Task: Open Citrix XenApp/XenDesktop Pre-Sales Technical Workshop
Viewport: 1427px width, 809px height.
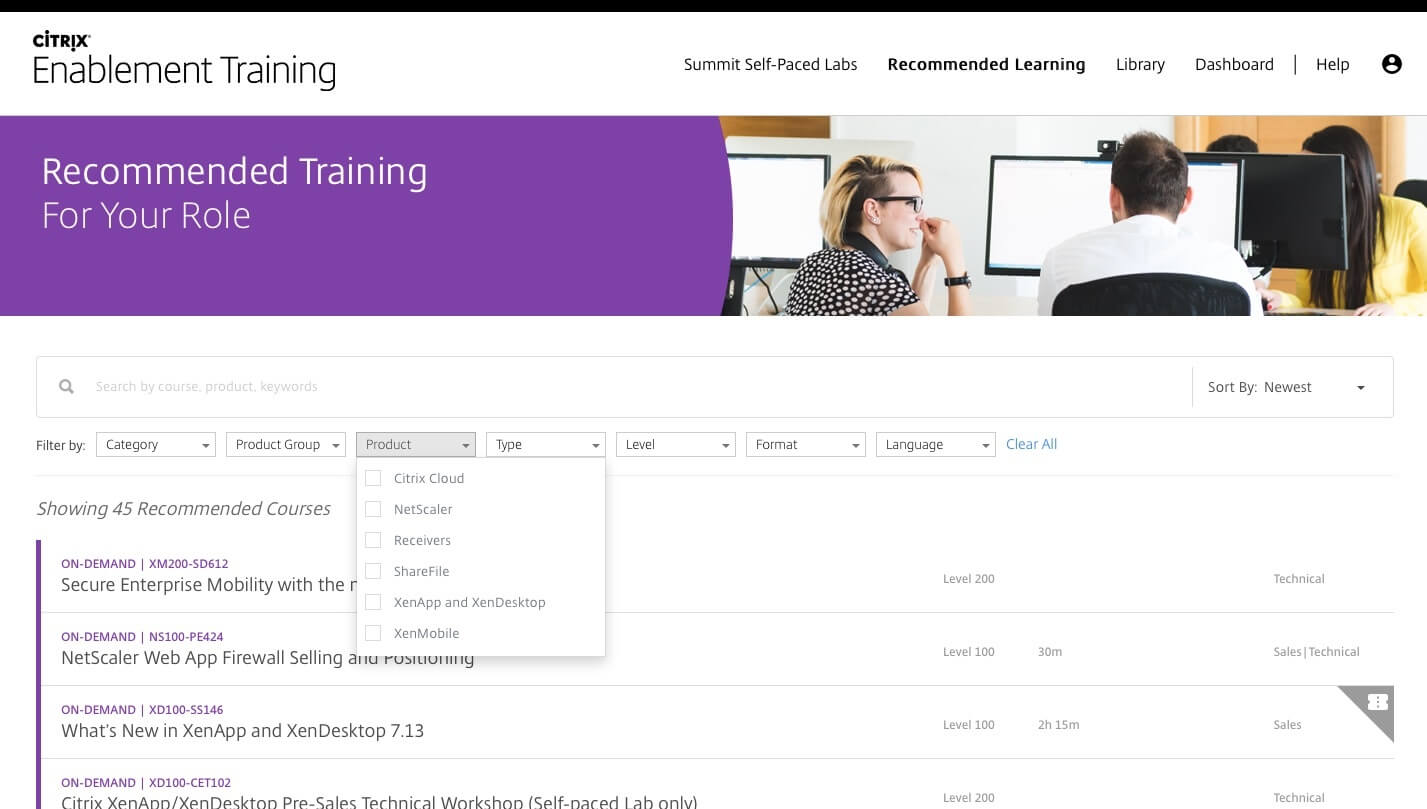Action: pos(379,802)
